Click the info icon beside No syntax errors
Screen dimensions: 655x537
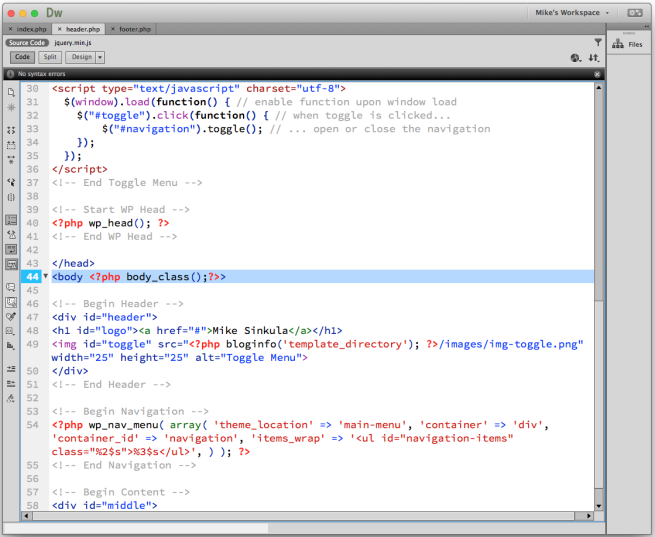click(10, 74)
